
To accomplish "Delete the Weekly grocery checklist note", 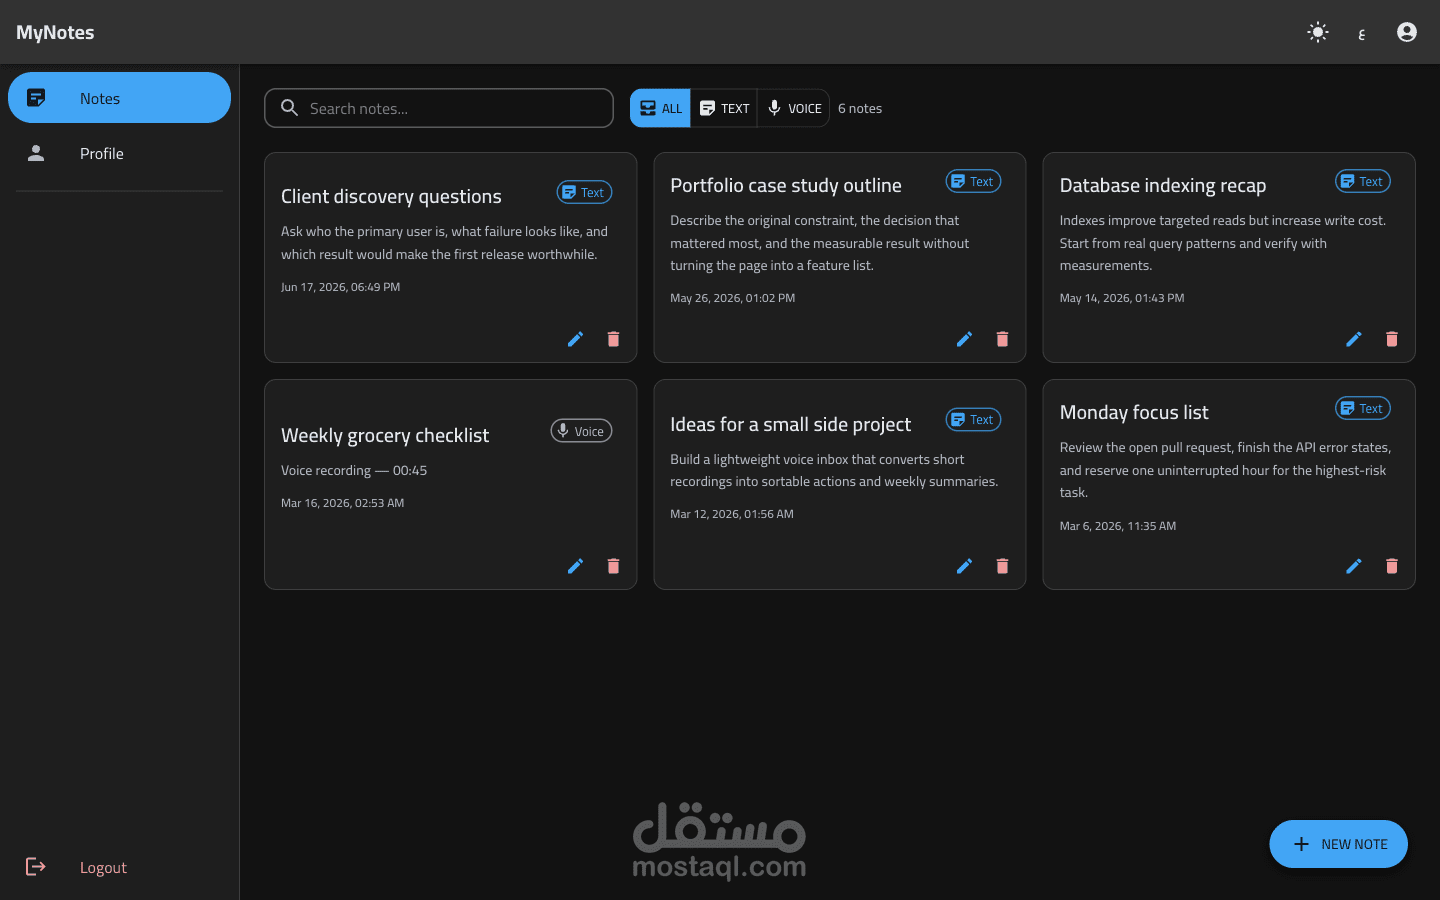I will [613, 566].
